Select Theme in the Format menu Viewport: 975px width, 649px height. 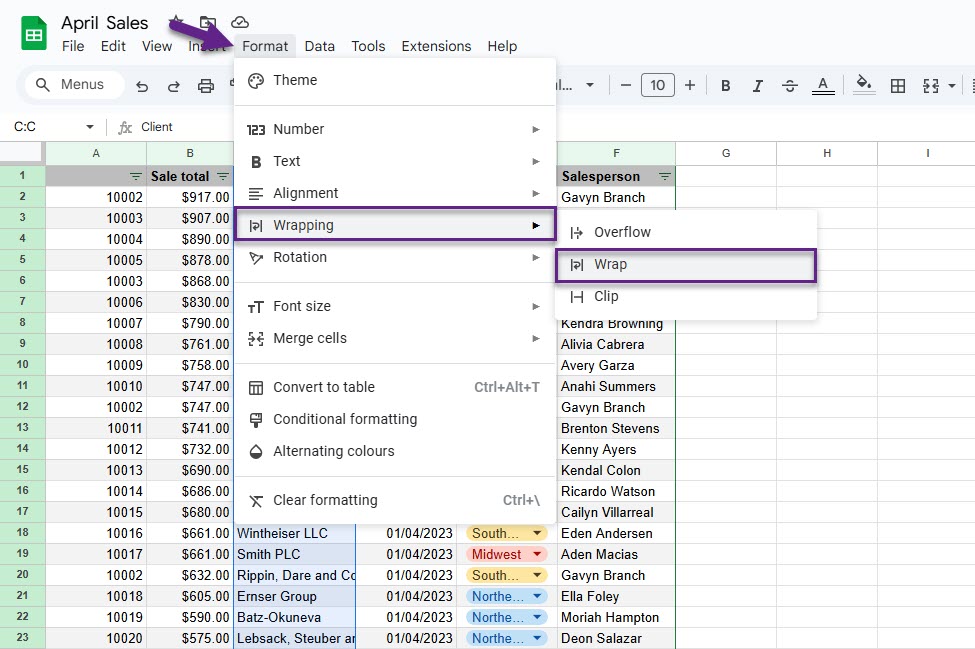coord(395,80)
